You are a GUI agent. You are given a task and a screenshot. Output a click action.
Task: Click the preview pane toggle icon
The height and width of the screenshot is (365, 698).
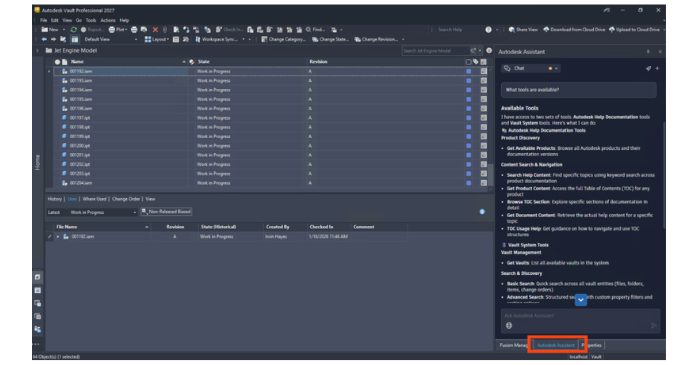coord(75,39)
